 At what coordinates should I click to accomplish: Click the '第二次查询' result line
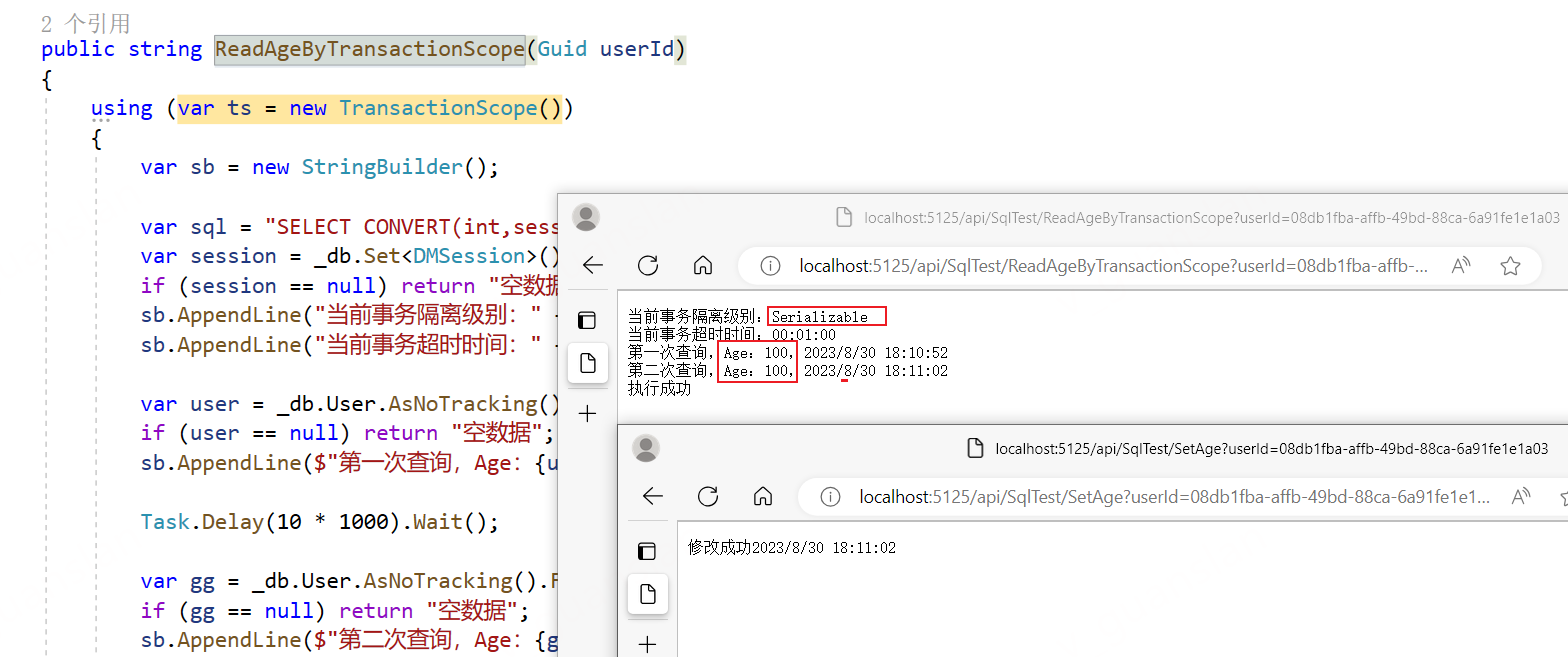point(787,371)
